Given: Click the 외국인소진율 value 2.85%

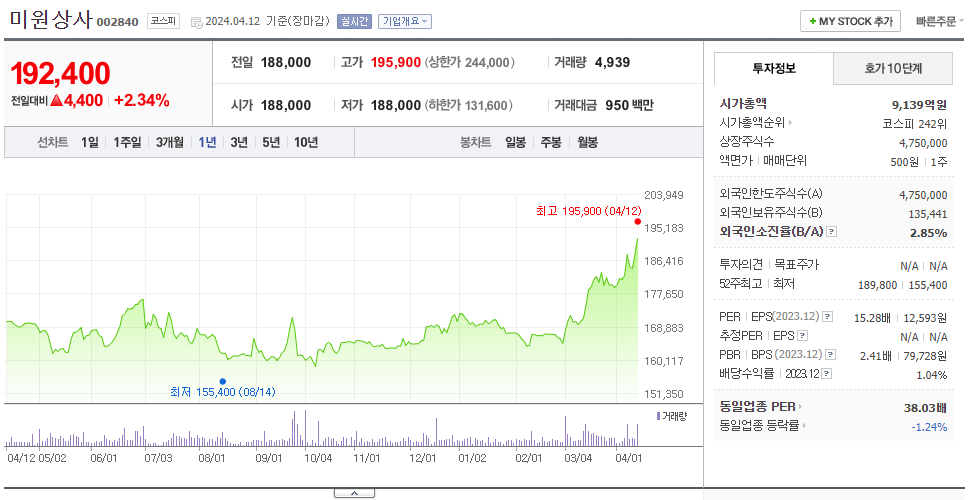Looking at the screenshot, I should [928, 233].
